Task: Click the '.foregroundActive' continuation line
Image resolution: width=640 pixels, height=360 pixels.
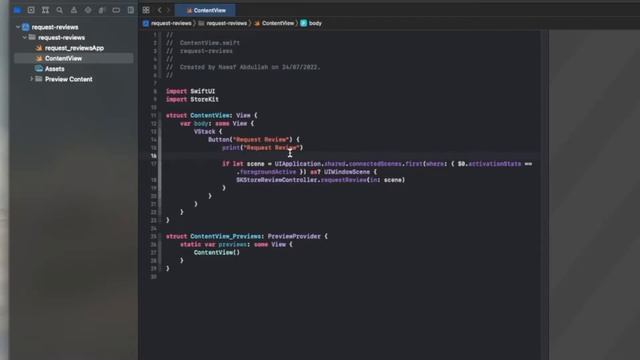Action: coord(307,172)
